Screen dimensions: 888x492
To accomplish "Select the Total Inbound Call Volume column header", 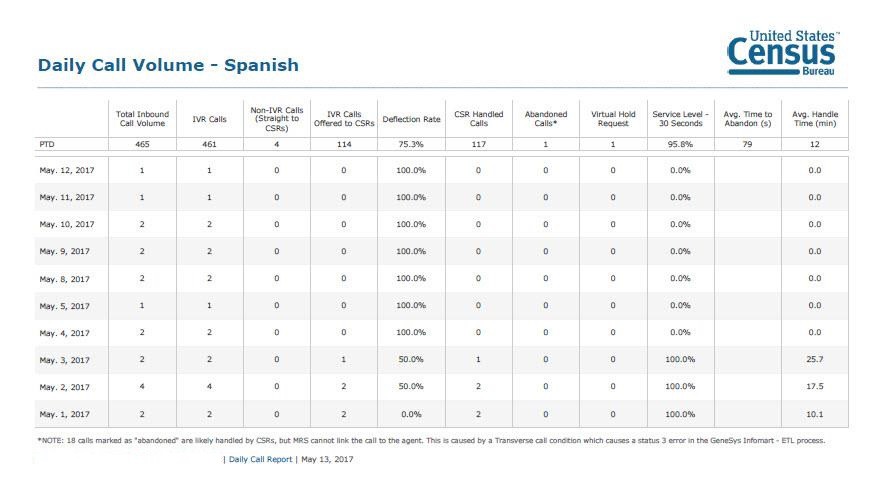I will (x=142, y=119).
